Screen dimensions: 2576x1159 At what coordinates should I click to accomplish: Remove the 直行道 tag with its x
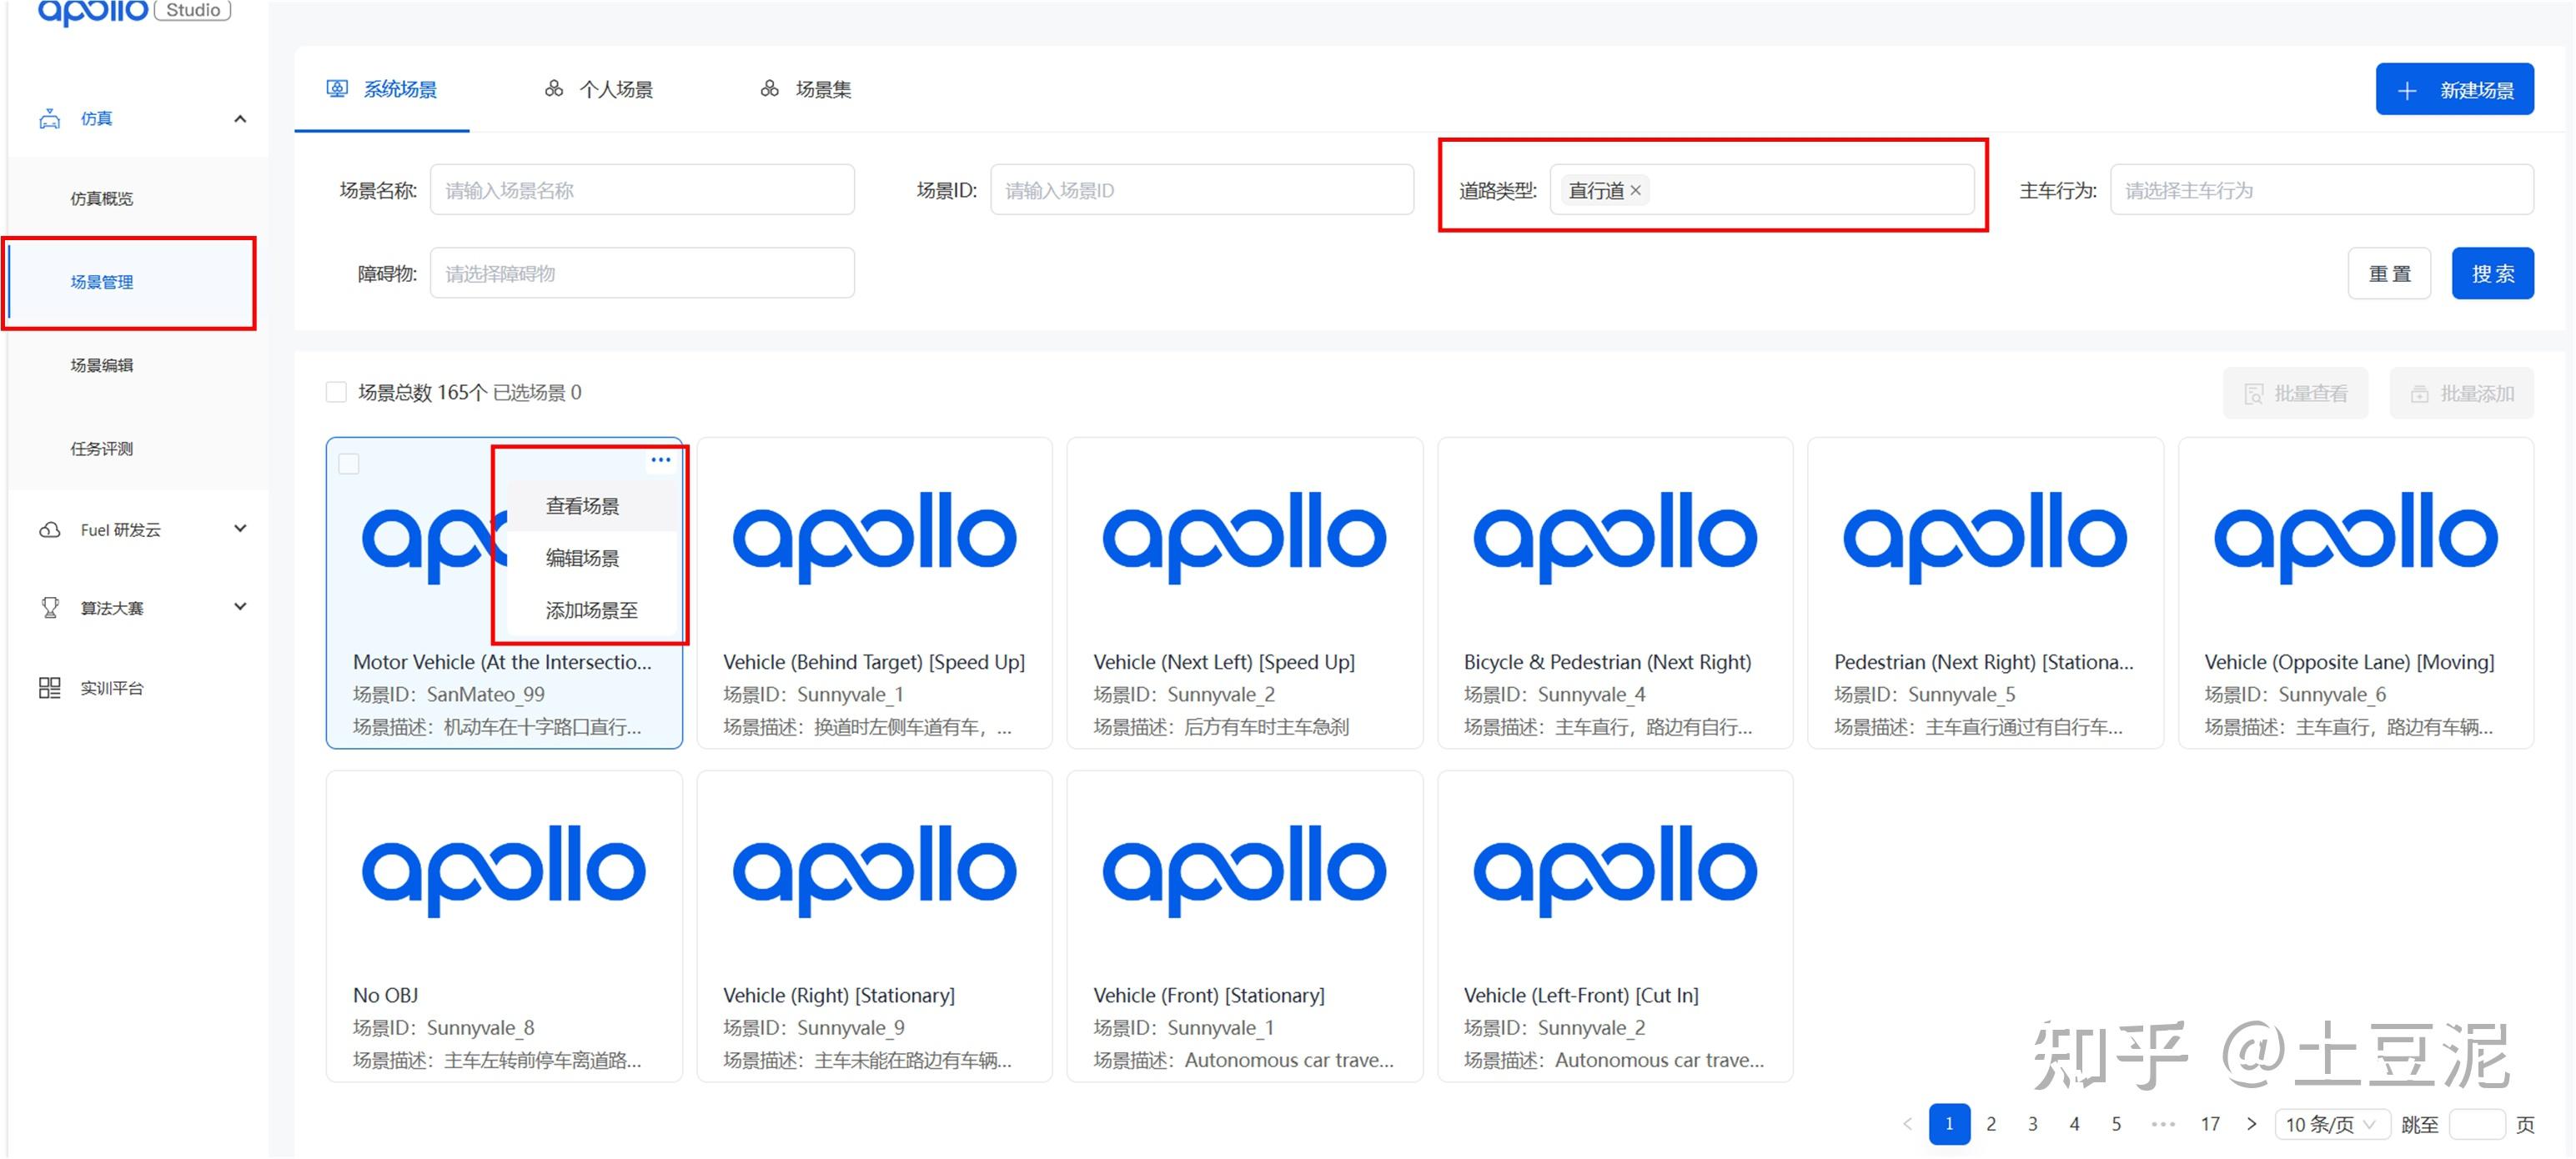[1635, 190]
